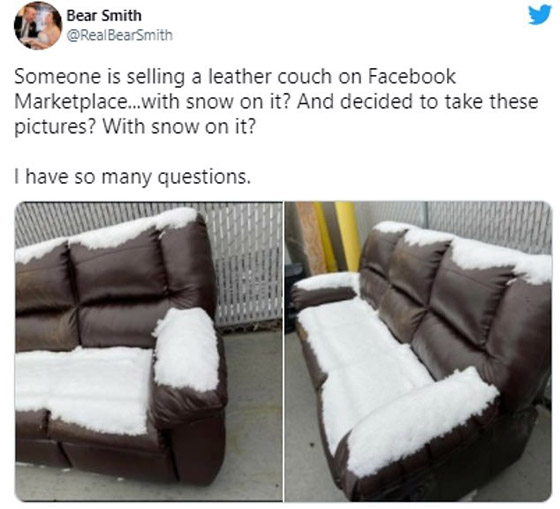
Task: Click the word Marketplace in the tweet
Action: tap(69, 102)
